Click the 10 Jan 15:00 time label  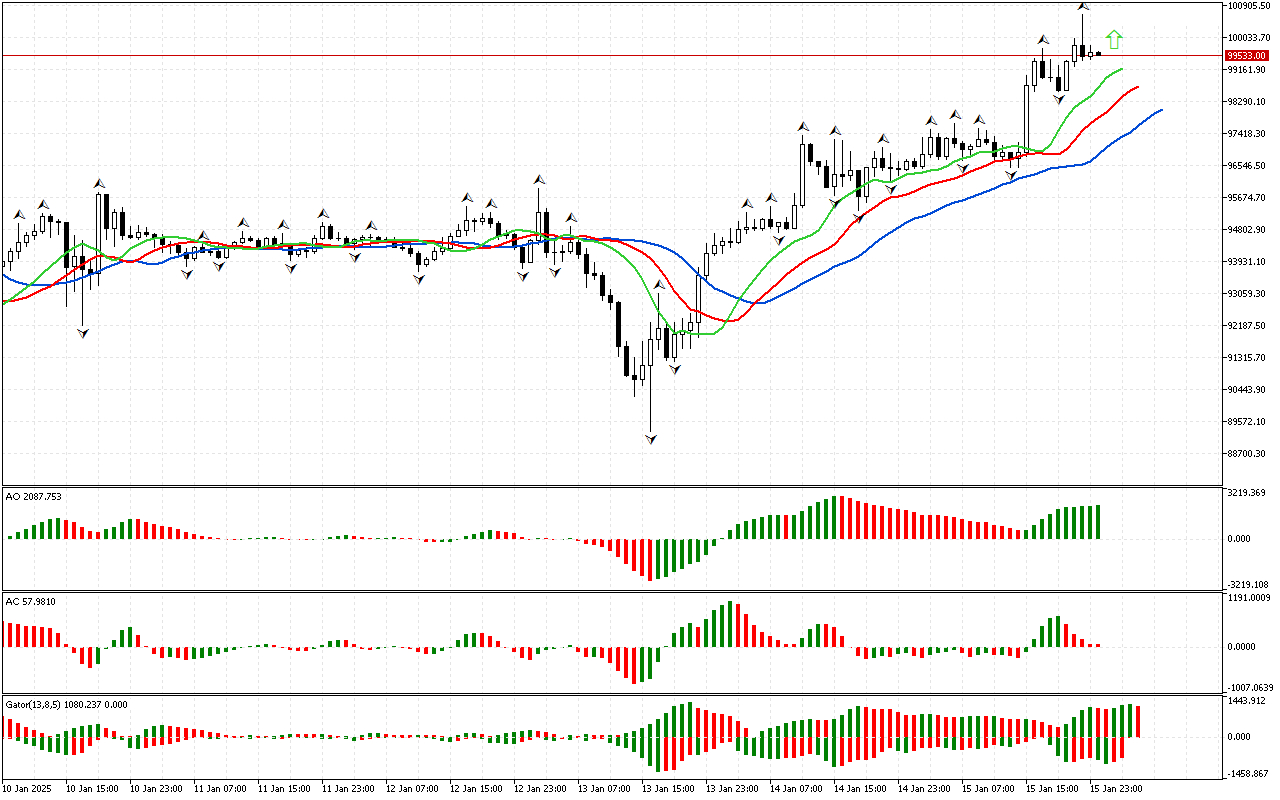click(x=91, y=789)
